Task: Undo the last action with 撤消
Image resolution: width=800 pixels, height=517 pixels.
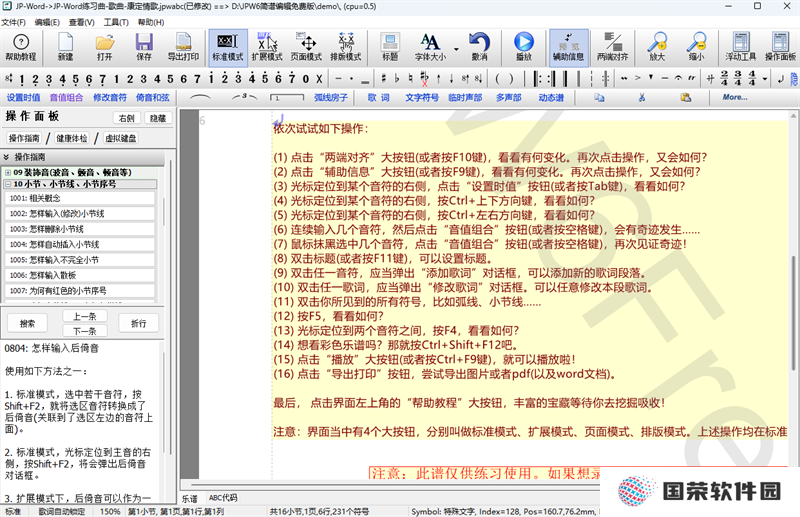Action: [480, 47]
